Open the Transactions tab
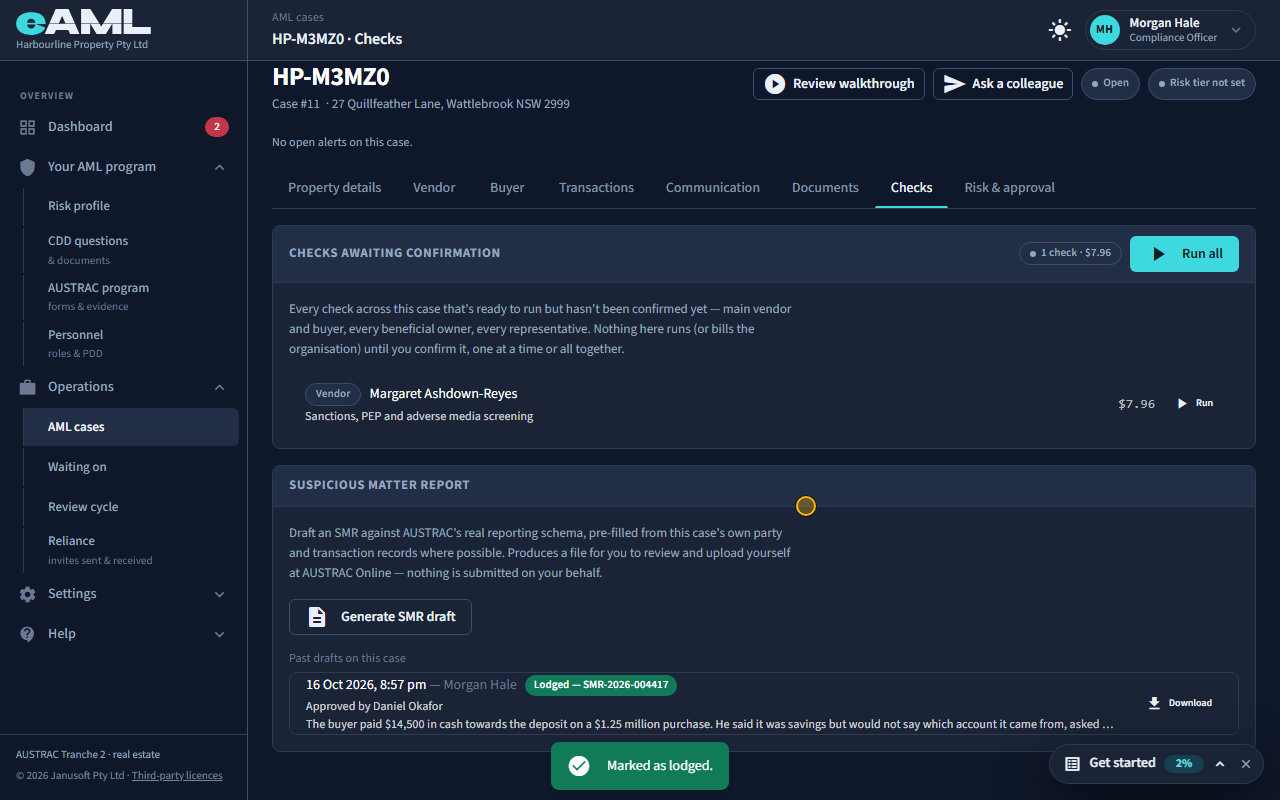The image size is (1280, 800). point(597,188)
